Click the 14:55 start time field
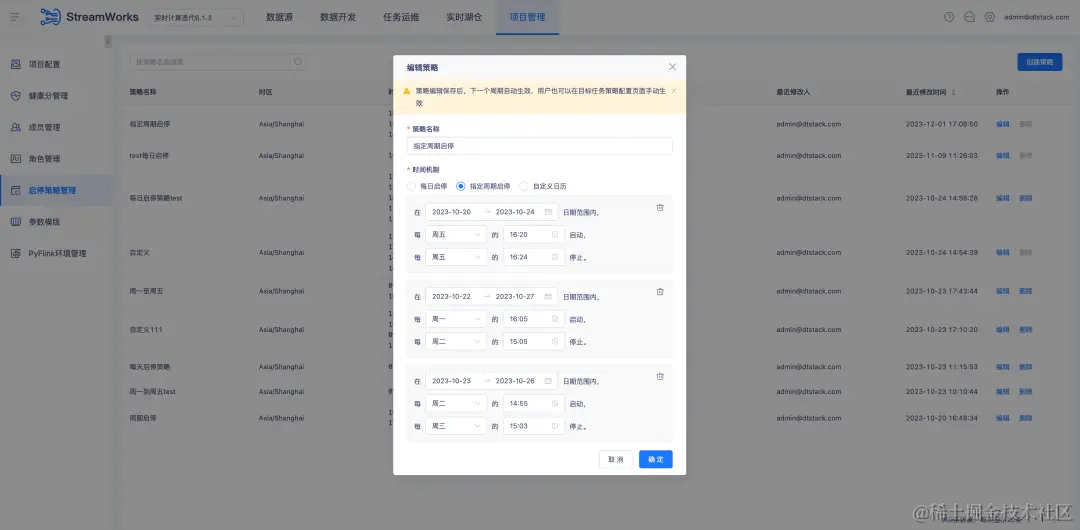 coord(534,404)
